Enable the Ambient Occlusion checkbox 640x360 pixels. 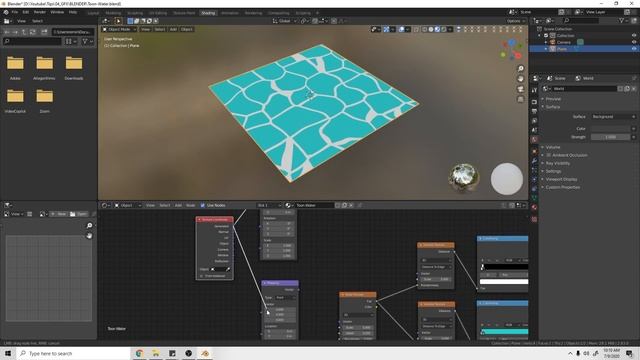tap(549, 155)
